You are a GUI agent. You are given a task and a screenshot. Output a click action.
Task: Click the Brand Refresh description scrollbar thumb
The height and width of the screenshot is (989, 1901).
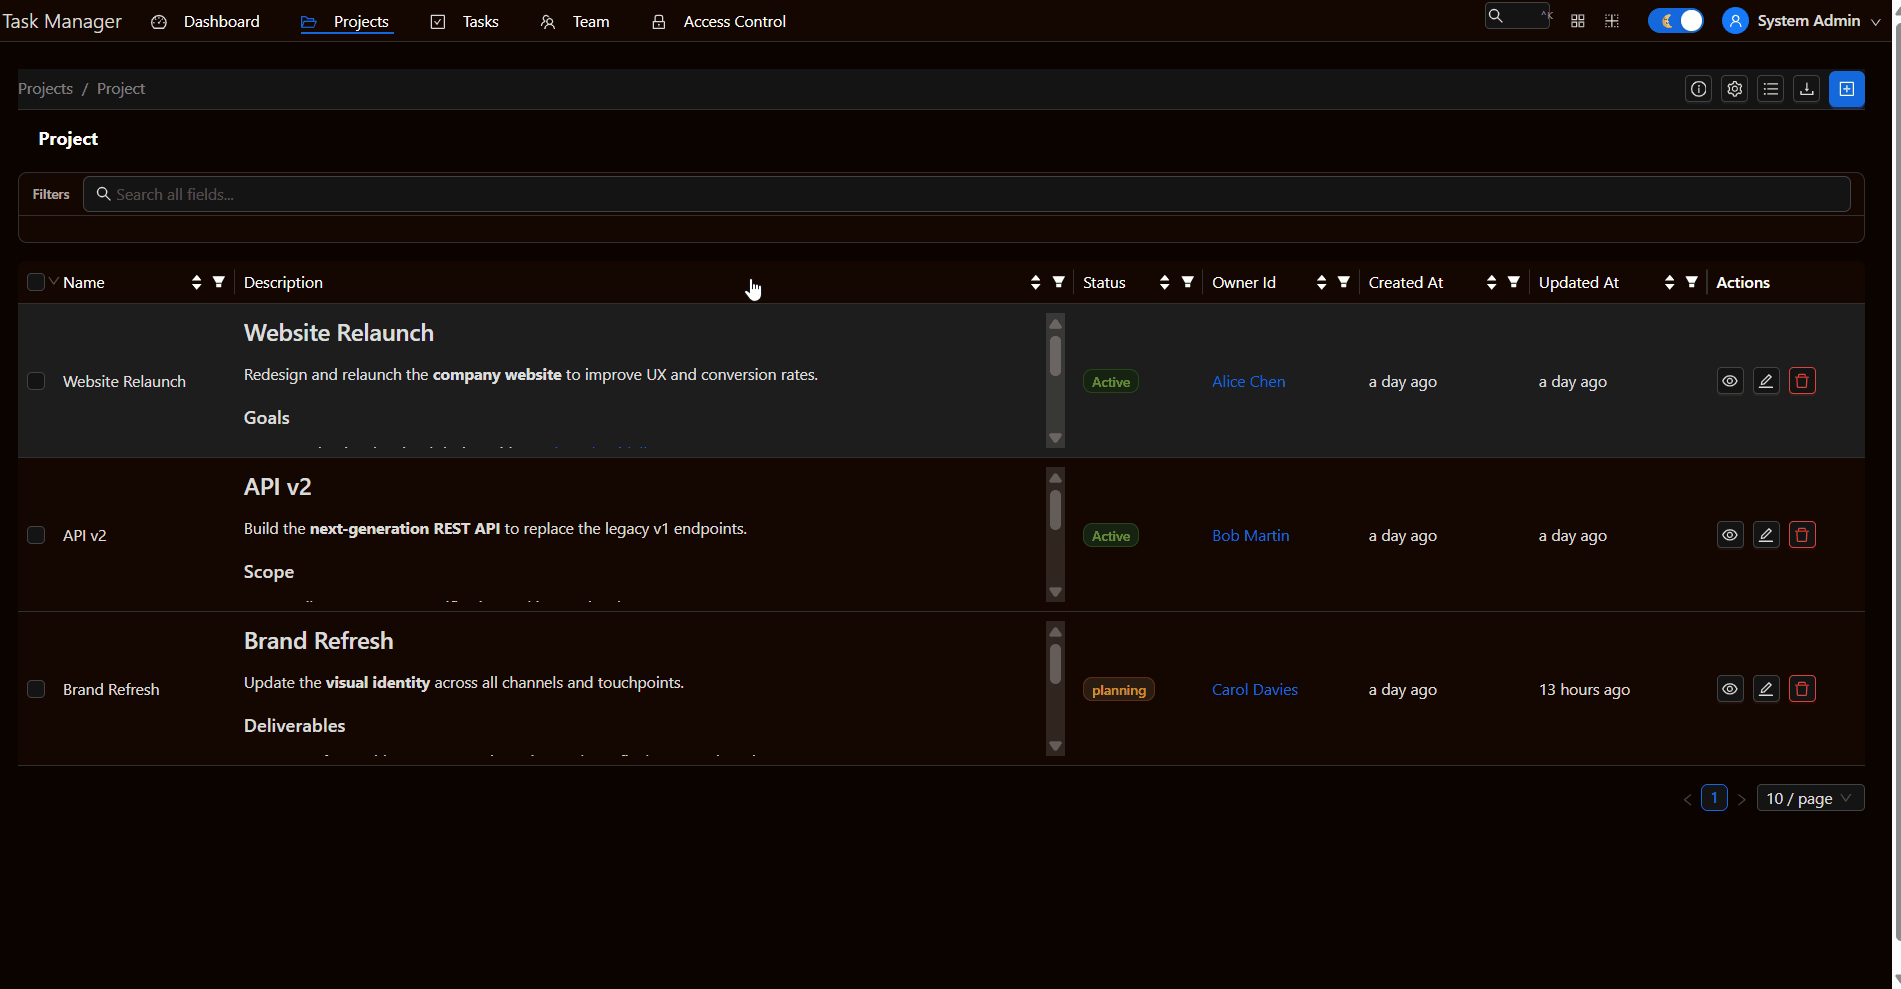1055,664
